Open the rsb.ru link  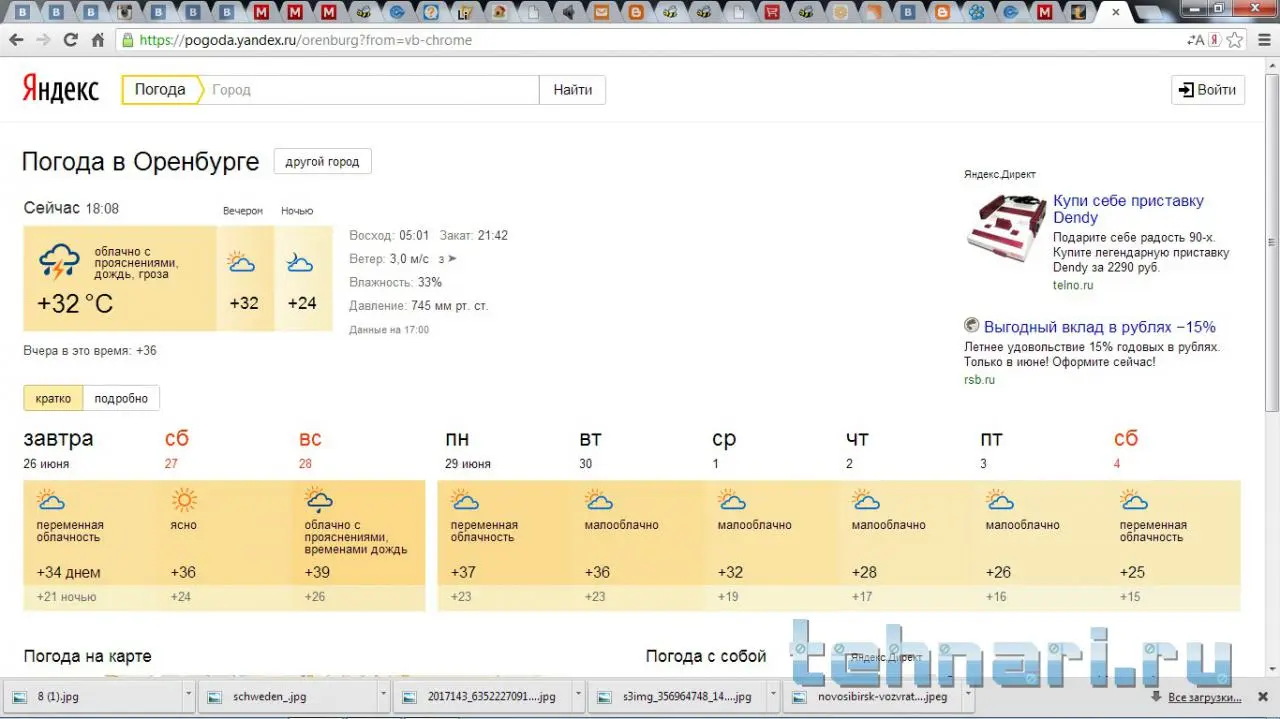coord(979,380)
